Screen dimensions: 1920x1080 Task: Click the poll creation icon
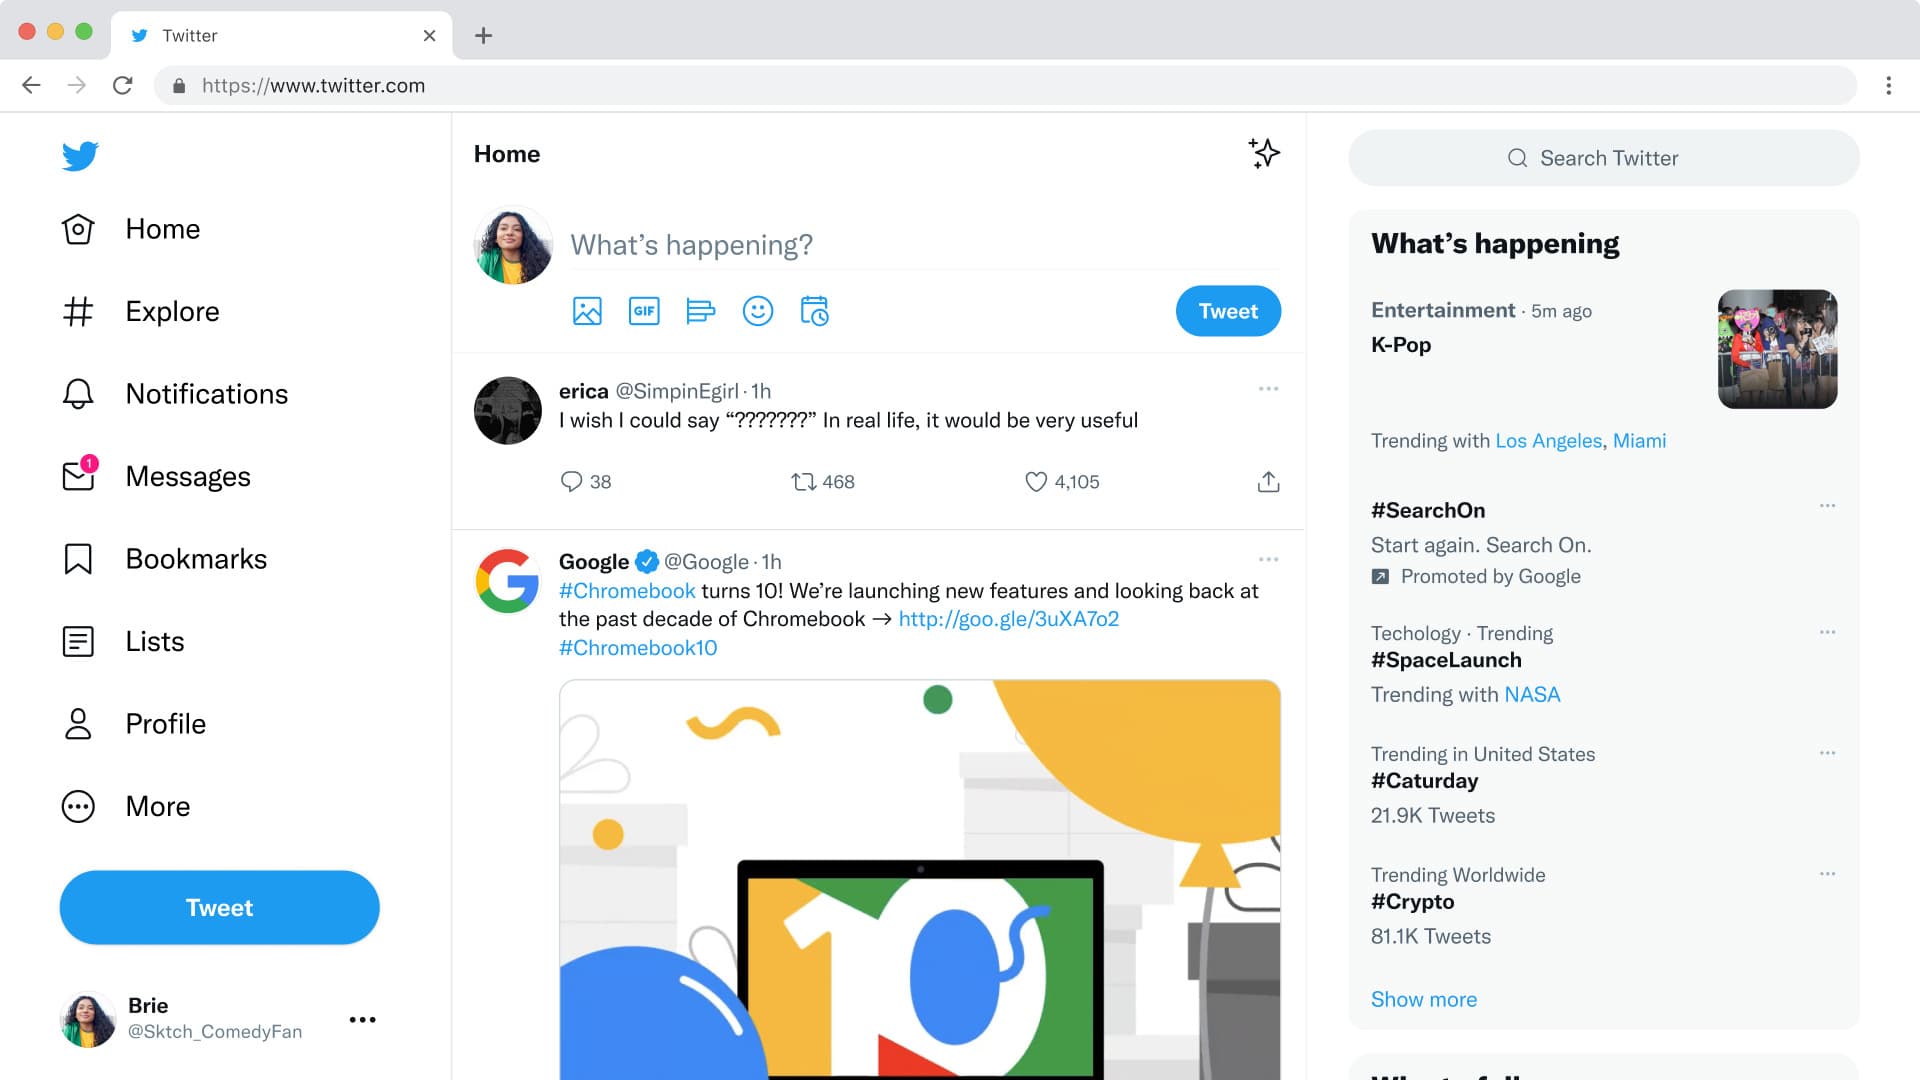pos(699,311)
